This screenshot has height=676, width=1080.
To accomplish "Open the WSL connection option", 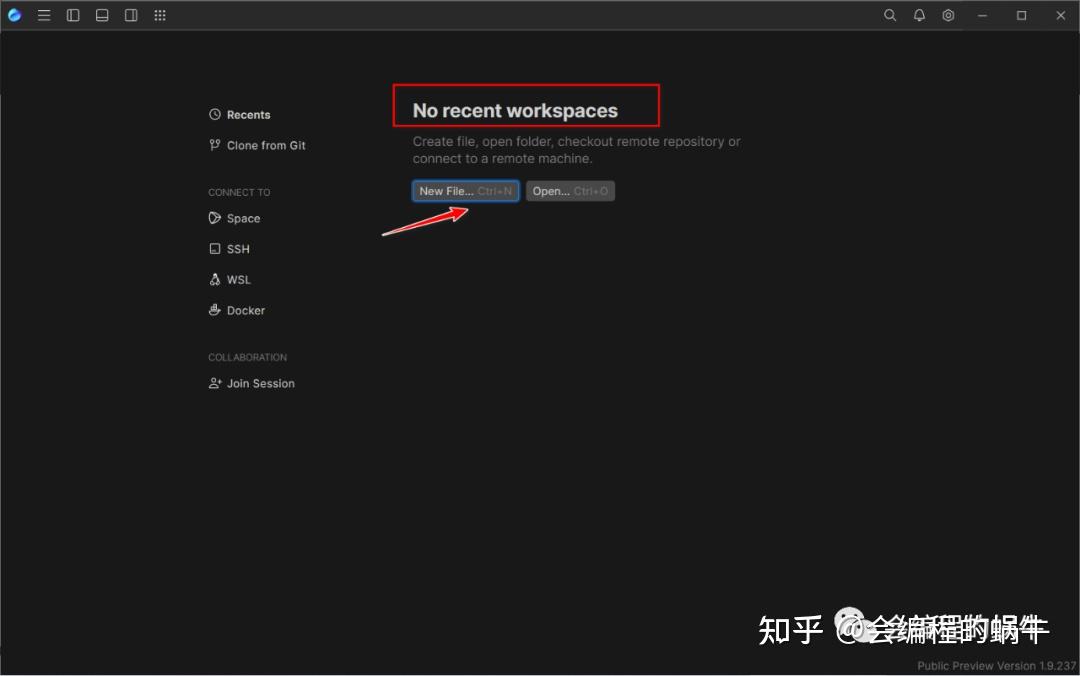I will [230, 280].
